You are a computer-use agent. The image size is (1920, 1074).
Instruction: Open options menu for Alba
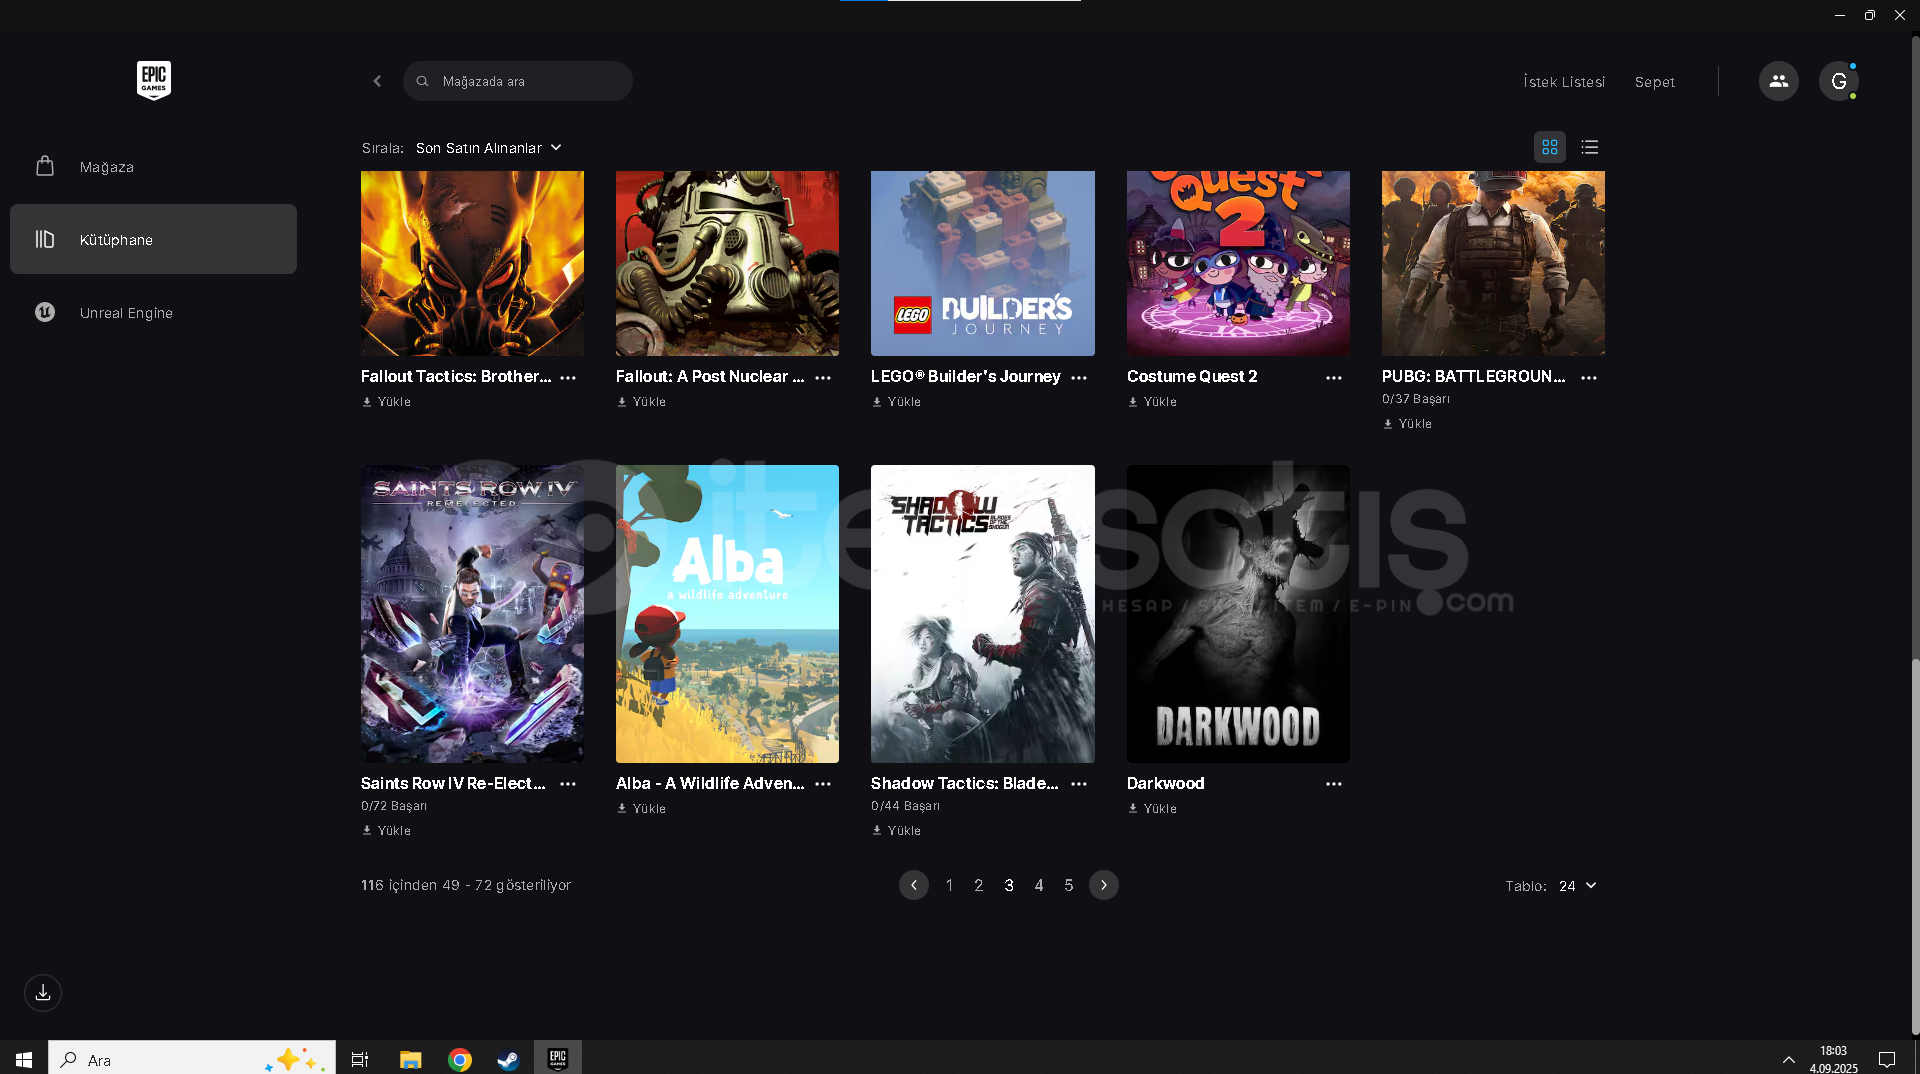point(823,784)
